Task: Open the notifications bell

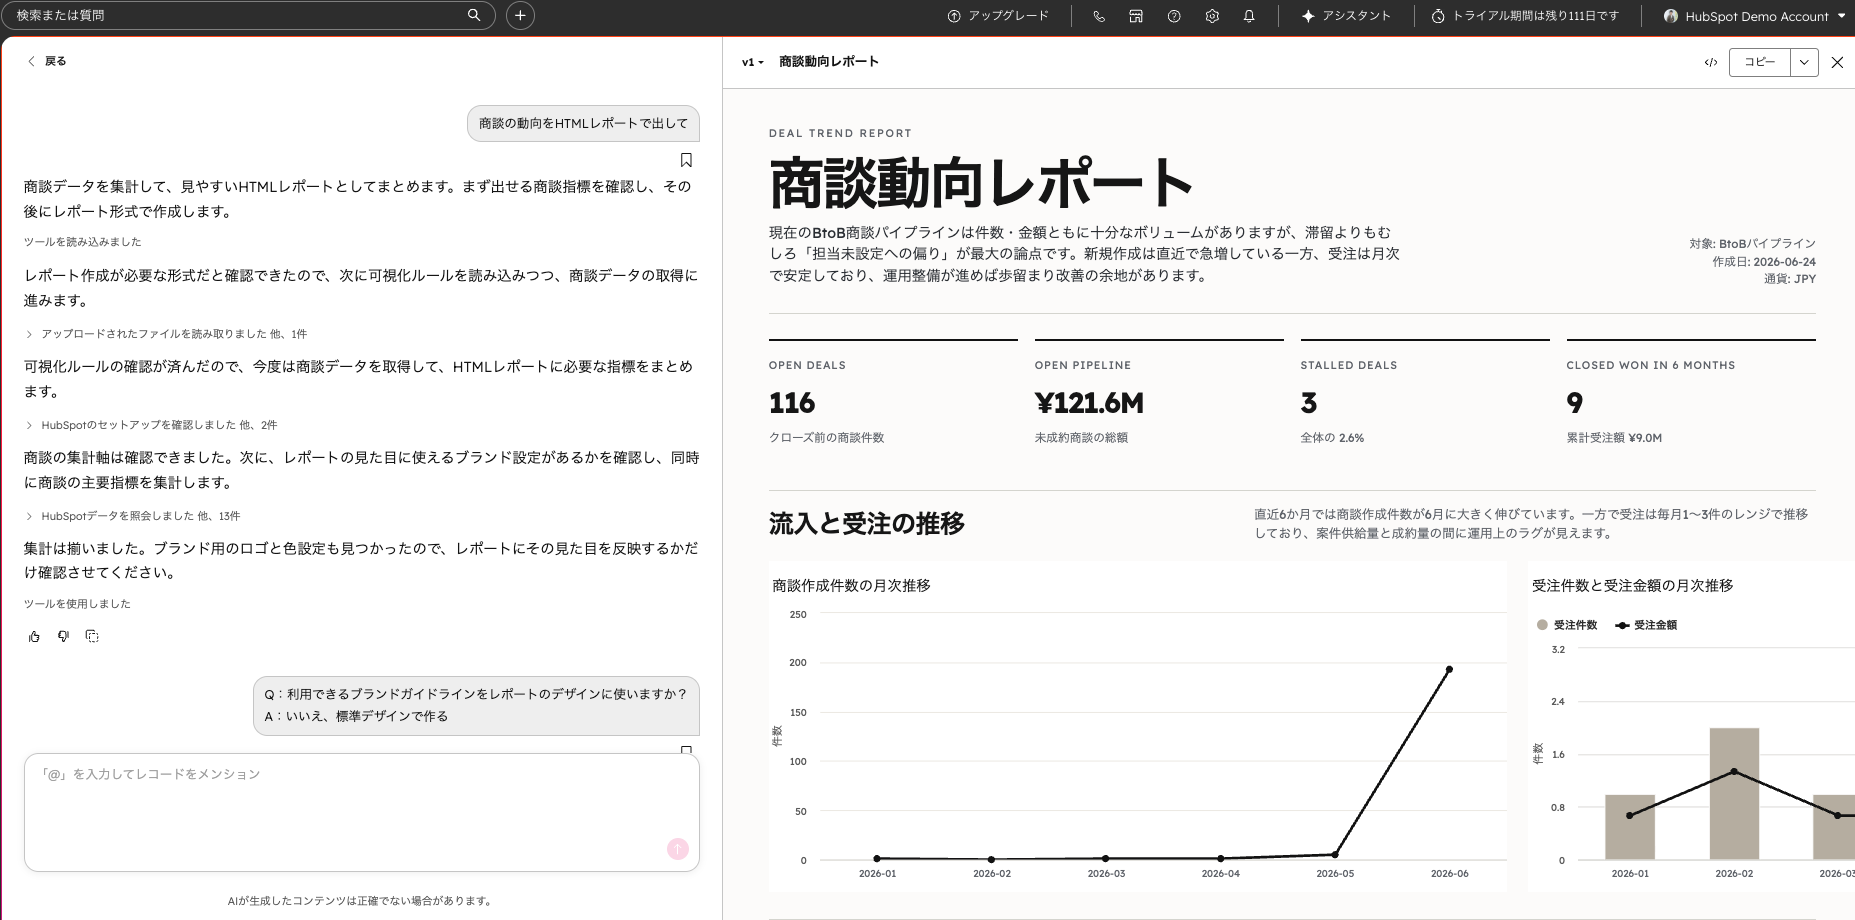Action: pos(1249,16)
